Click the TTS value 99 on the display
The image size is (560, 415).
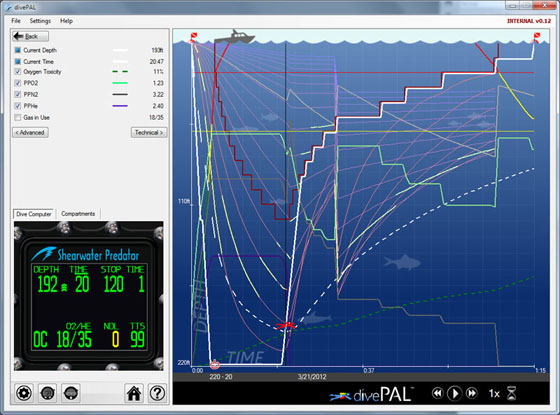click(138, 339)
